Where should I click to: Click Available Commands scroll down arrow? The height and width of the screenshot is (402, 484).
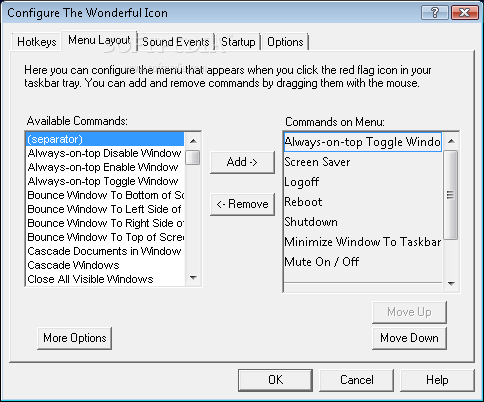[x=193, y=278]
